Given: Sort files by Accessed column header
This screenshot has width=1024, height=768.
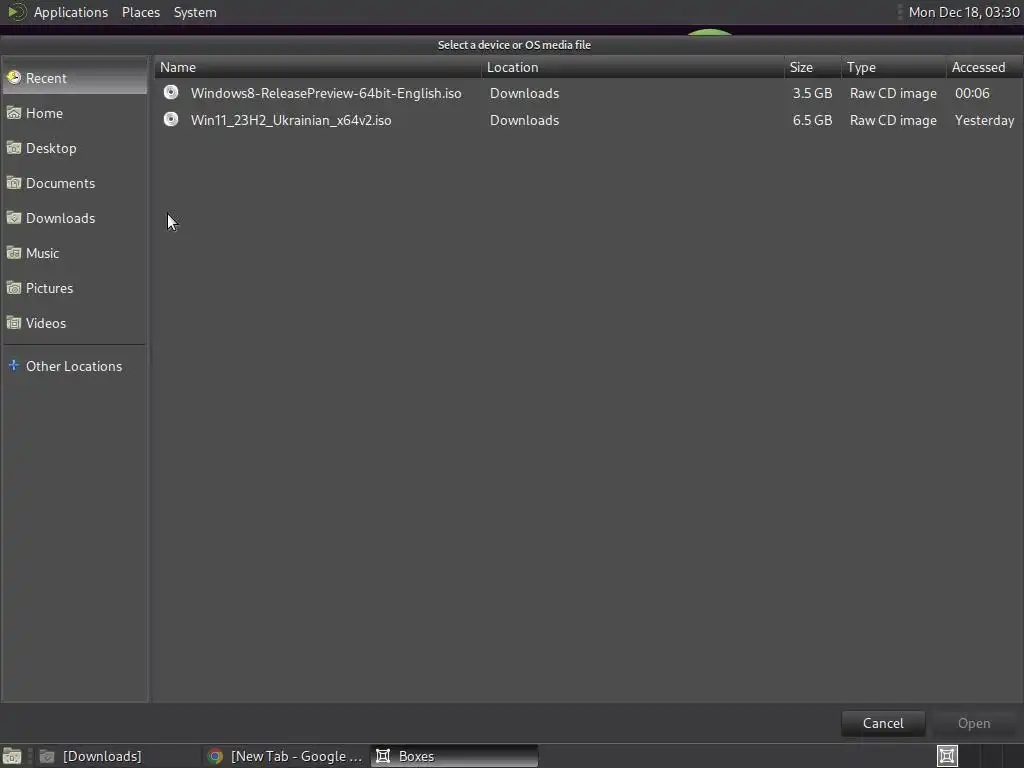Looking at the screenshot, I should coord(984,67).
